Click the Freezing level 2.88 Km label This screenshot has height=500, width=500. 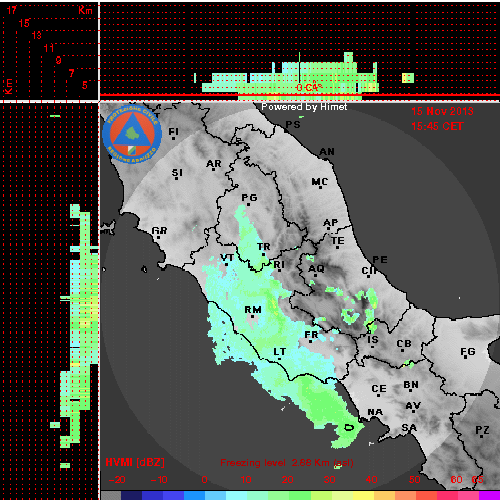coord(287,463)
